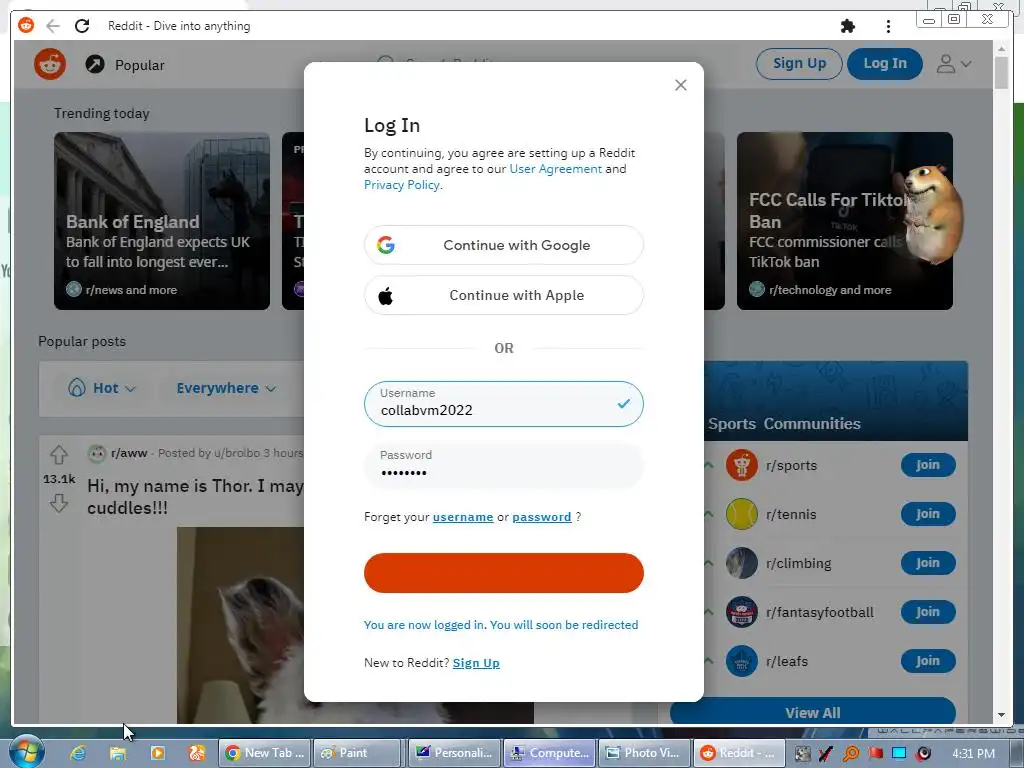This screenshot has height=768, width=1024.
Task: Open FCC Calls For TikTok Ban card
Action: [844, 221]
